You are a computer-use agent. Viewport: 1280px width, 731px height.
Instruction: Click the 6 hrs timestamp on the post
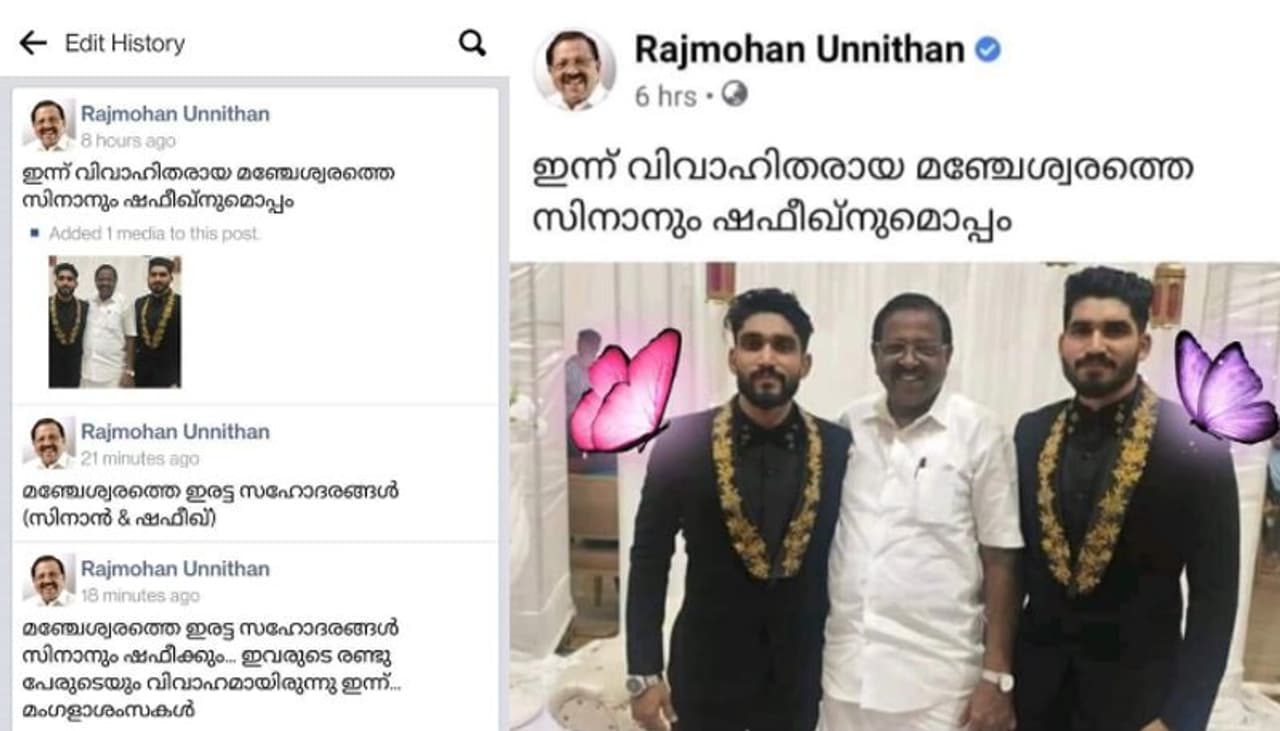tap(665, 96)
